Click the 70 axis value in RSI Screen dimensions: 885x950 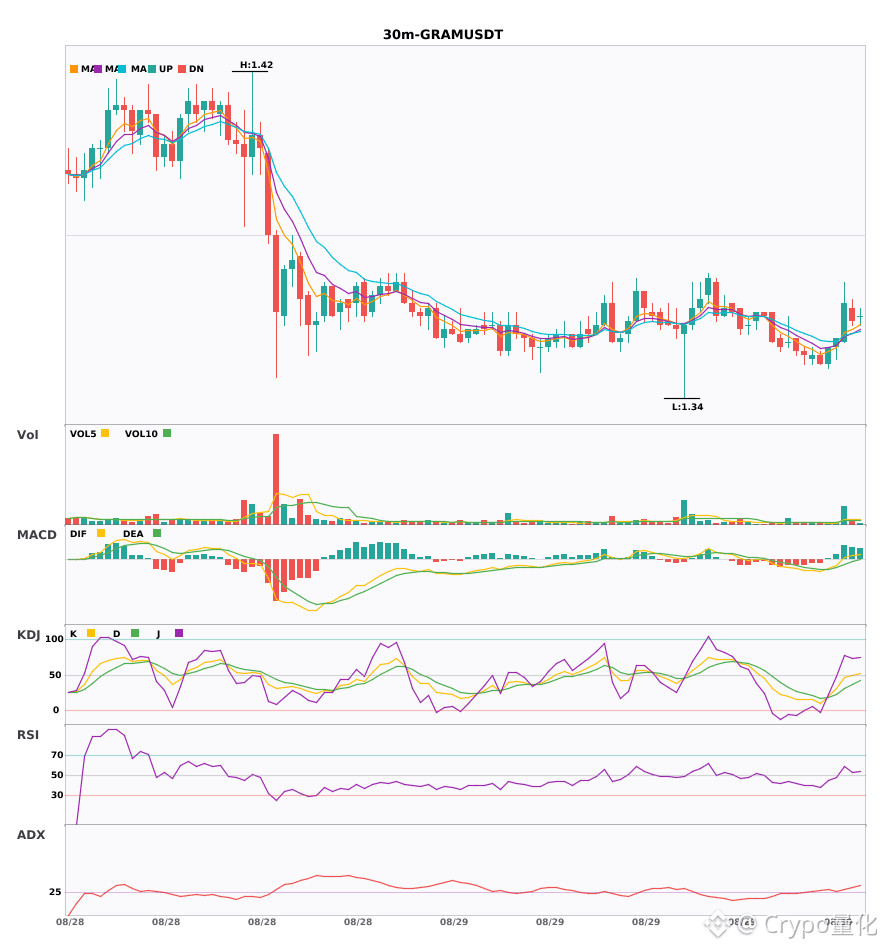57,755
